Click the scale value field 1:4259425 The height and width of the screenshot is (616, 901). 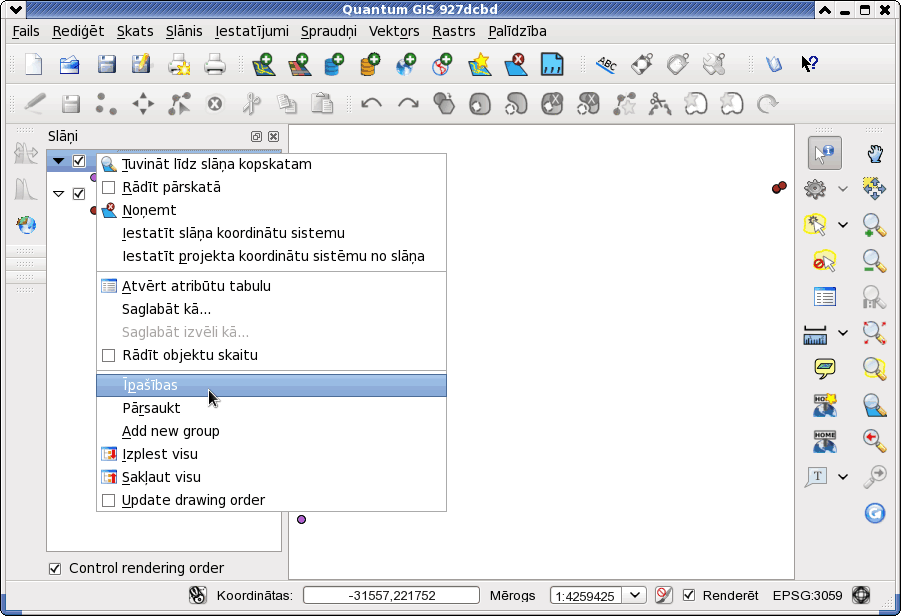(x=586, y=595)
